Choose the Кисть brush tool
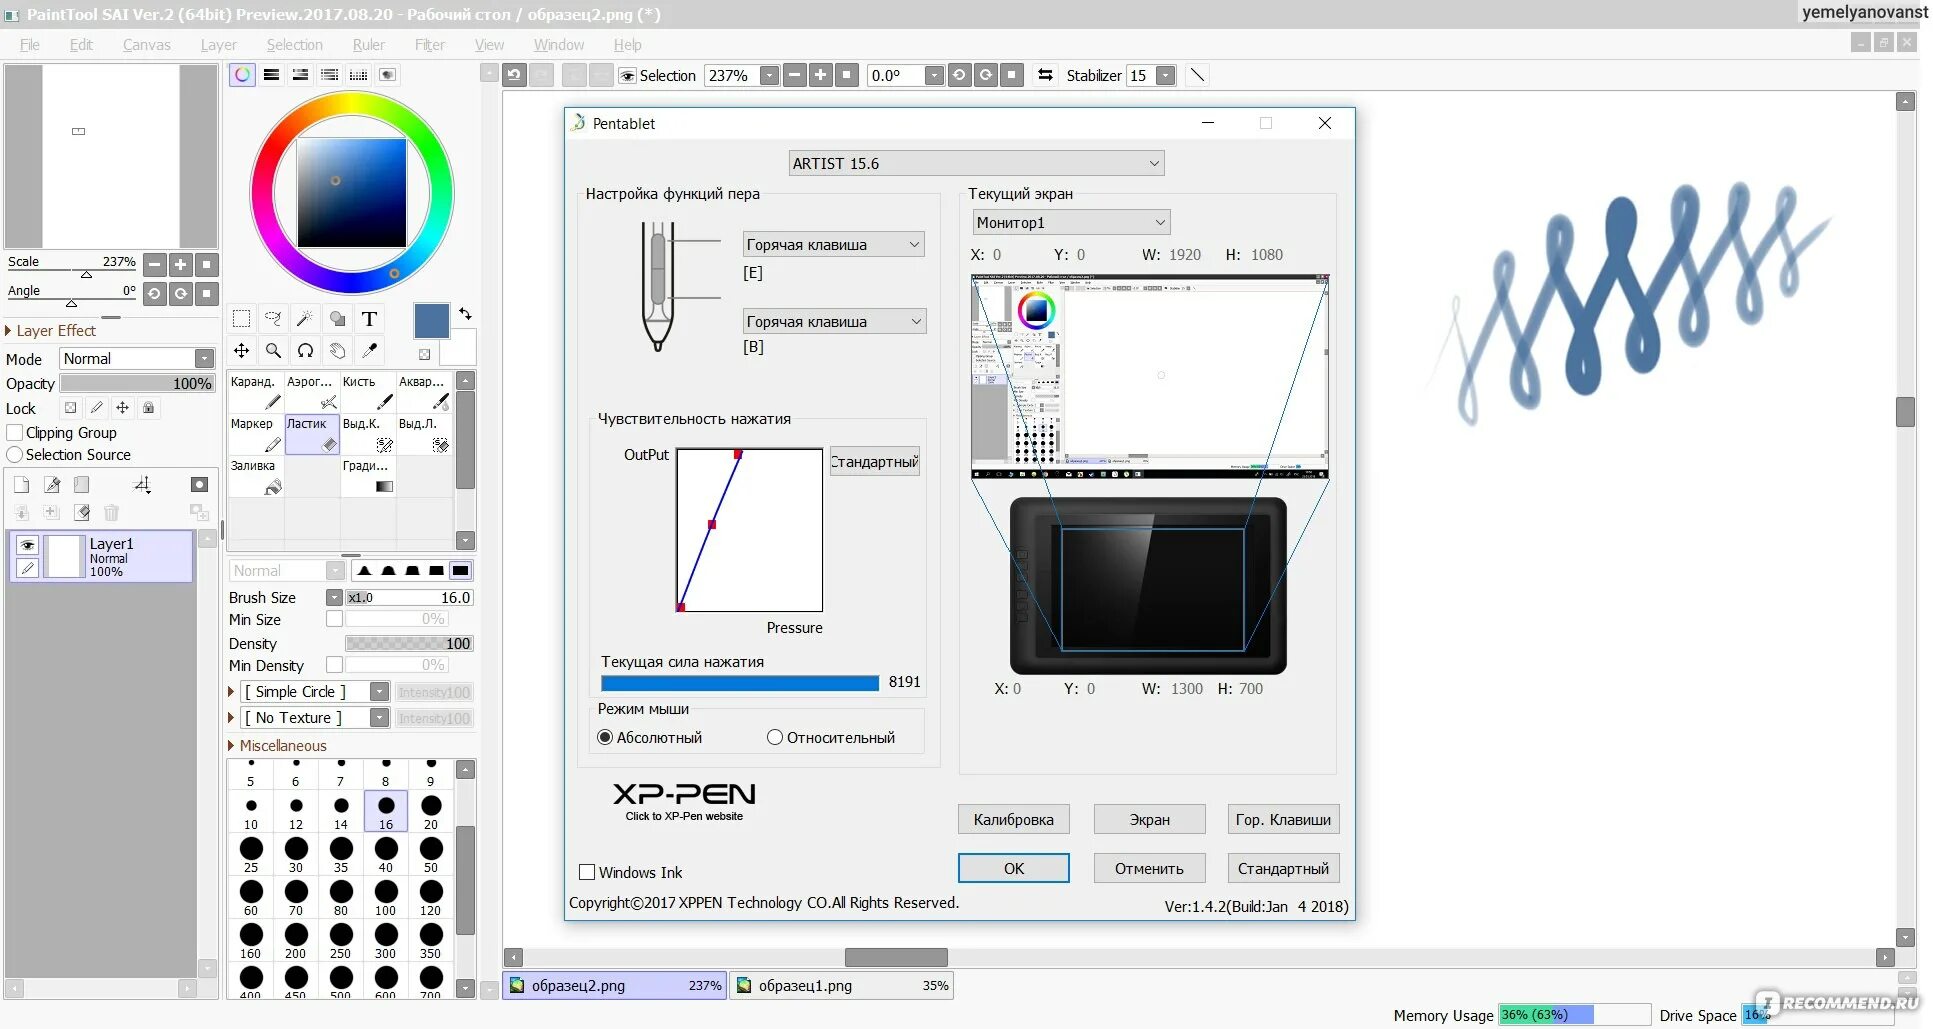Viewport: 1933px width, 1029px height. [x=368, y=392]
